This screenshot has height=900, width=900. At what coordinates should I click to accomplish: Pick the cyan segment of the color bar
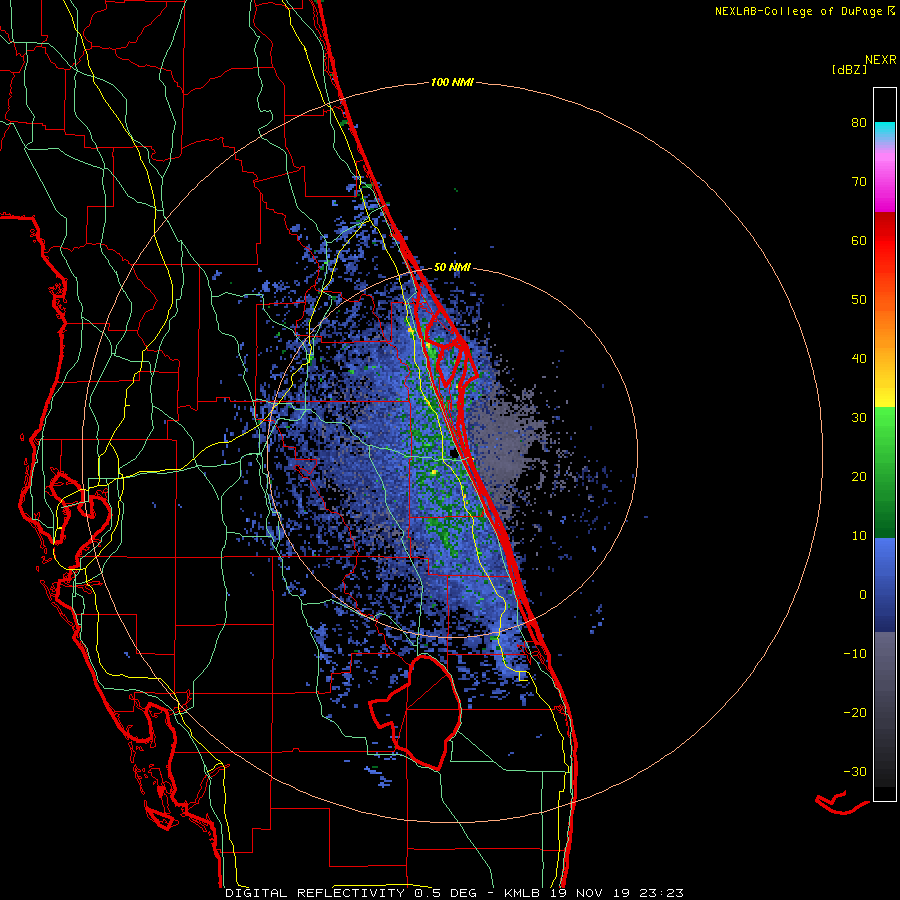[885, 131]
